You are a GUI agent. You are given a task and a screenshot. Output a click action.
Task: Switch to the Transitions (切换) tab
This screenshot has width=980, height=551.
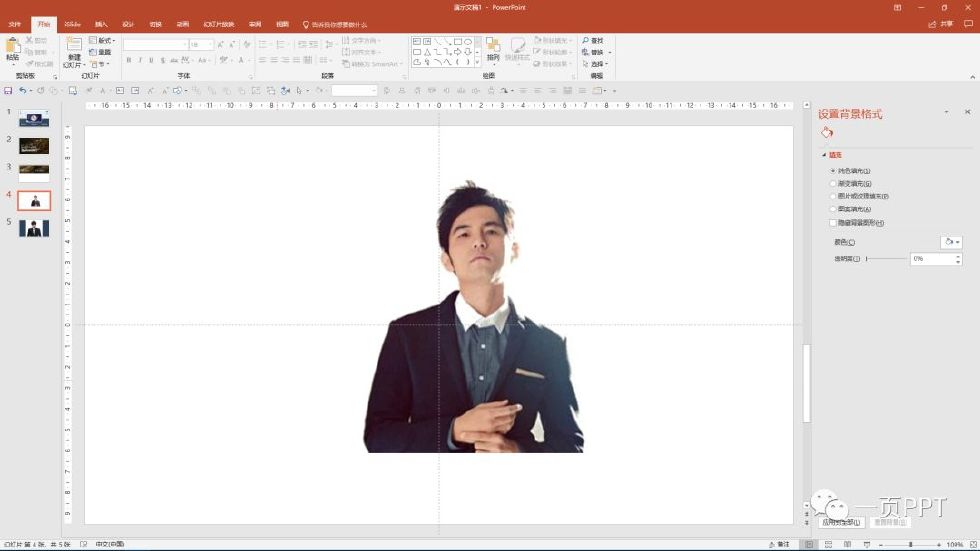156,24
